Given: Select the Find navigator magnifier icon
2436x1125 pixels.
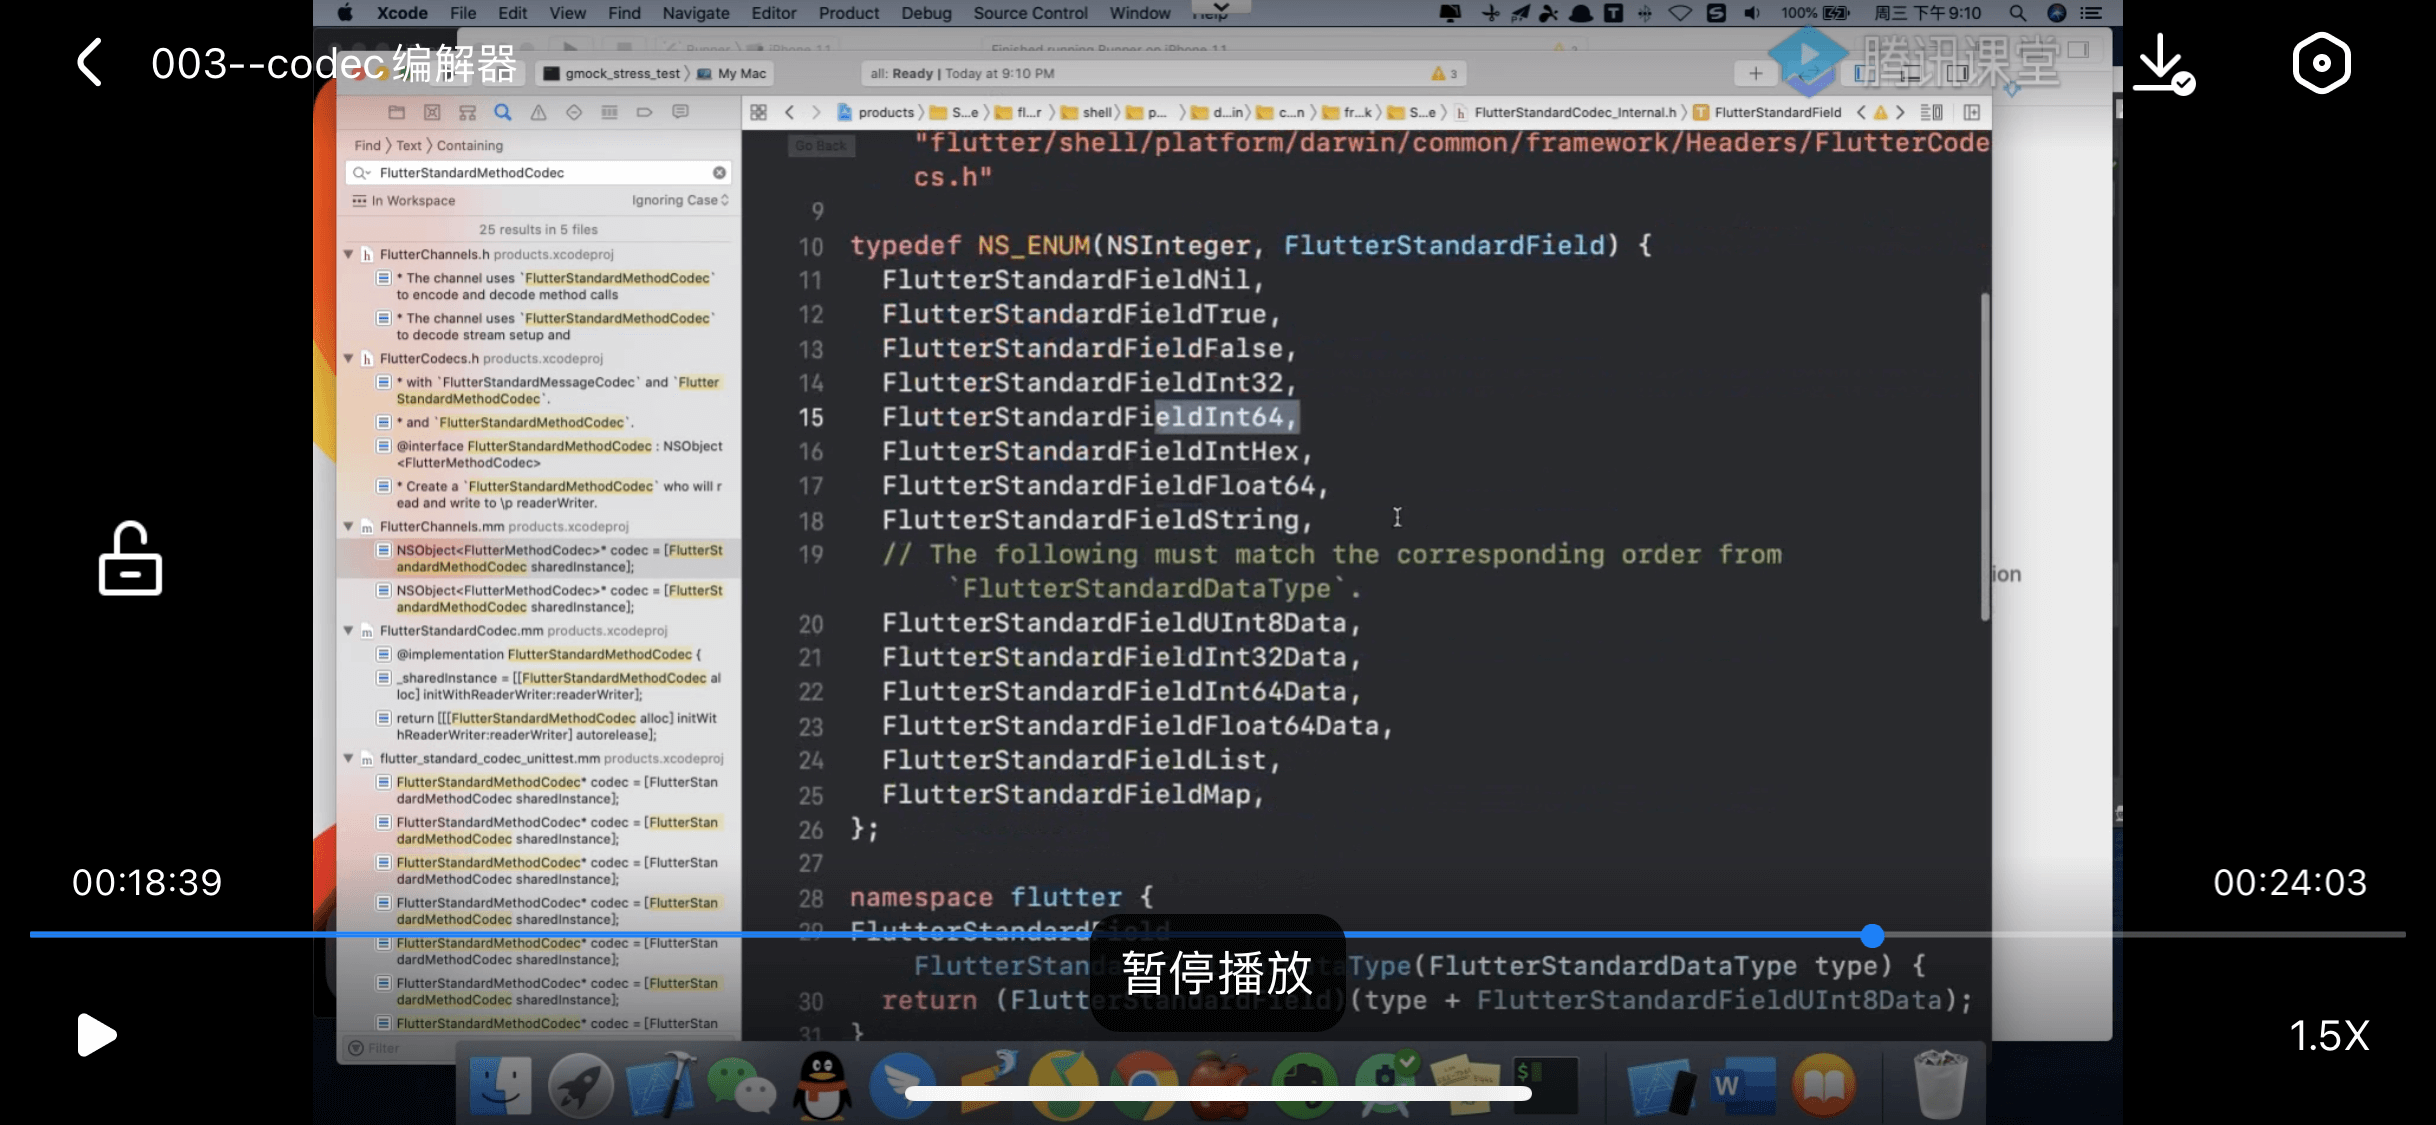Looking at the screenshot, I should tap(503, 112).
